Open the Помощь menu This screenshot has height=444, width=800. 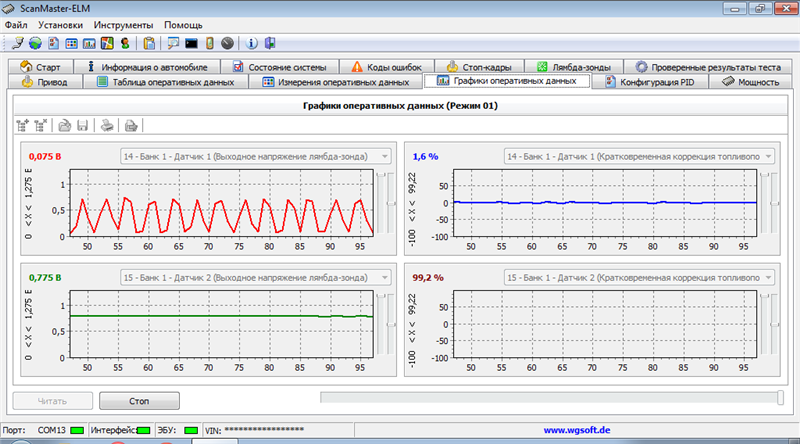pyautogui.click(x=183, y=25)
